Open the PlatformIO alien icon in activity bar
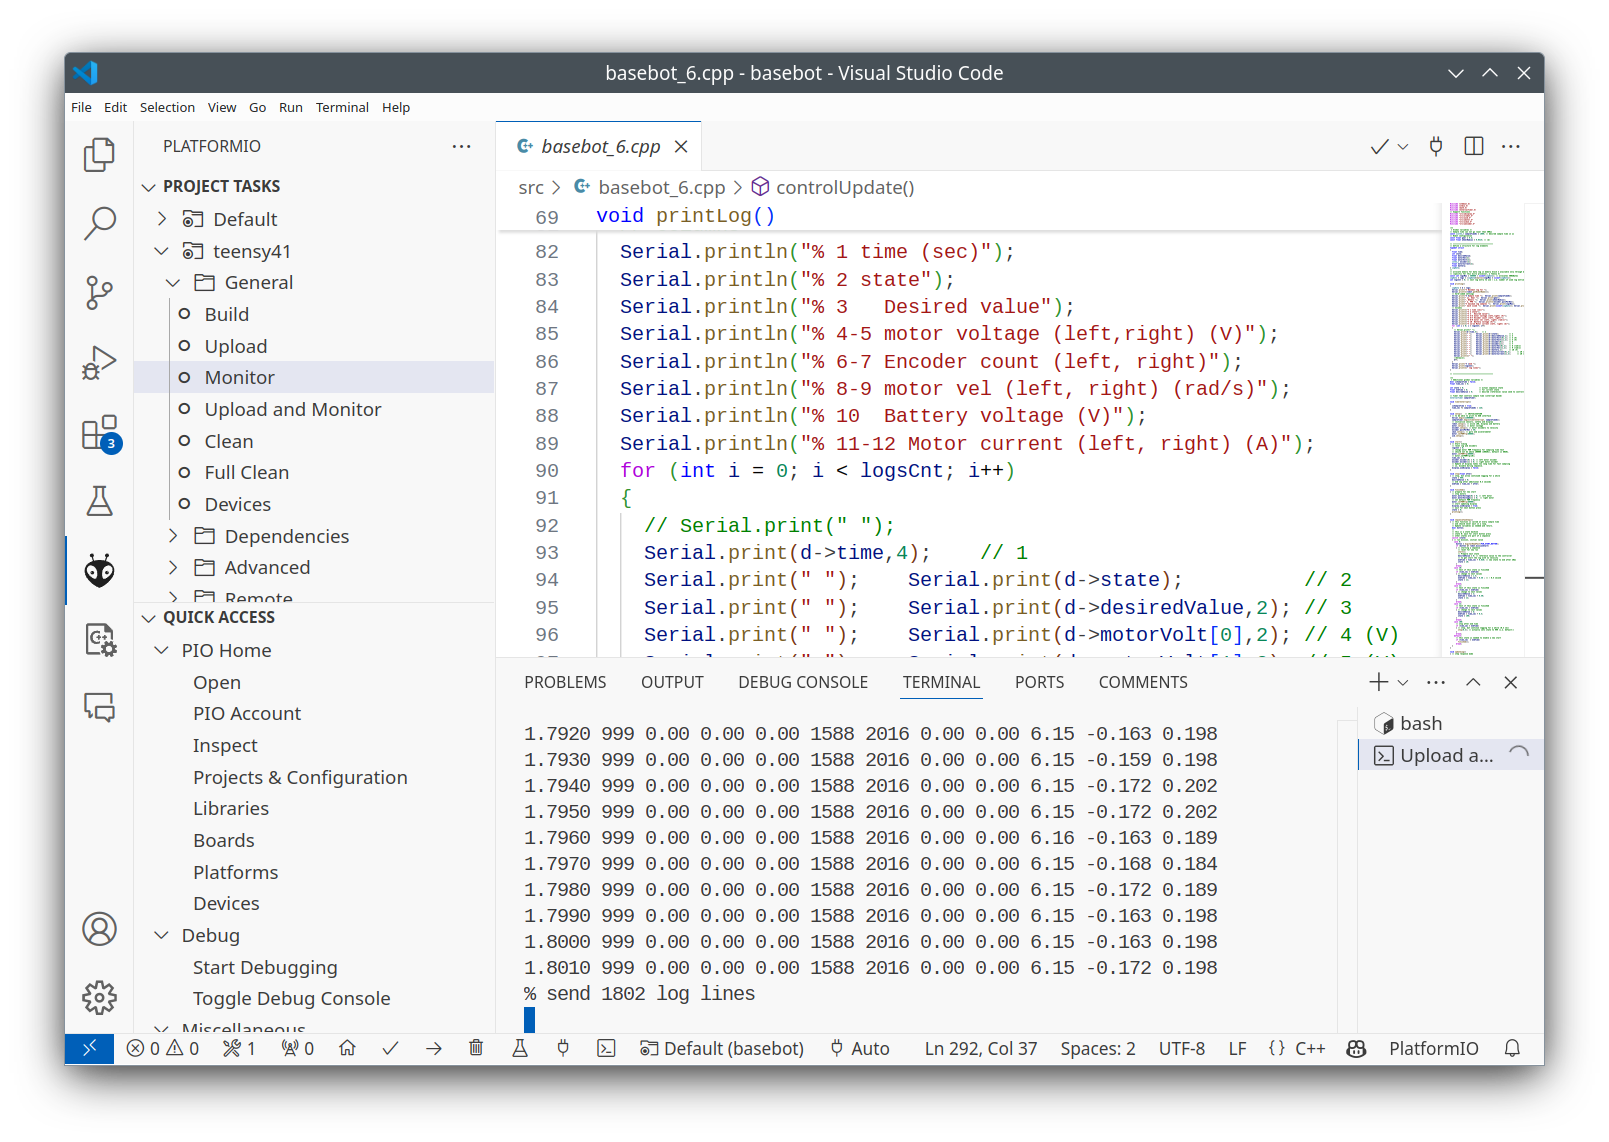 [99, 570]
